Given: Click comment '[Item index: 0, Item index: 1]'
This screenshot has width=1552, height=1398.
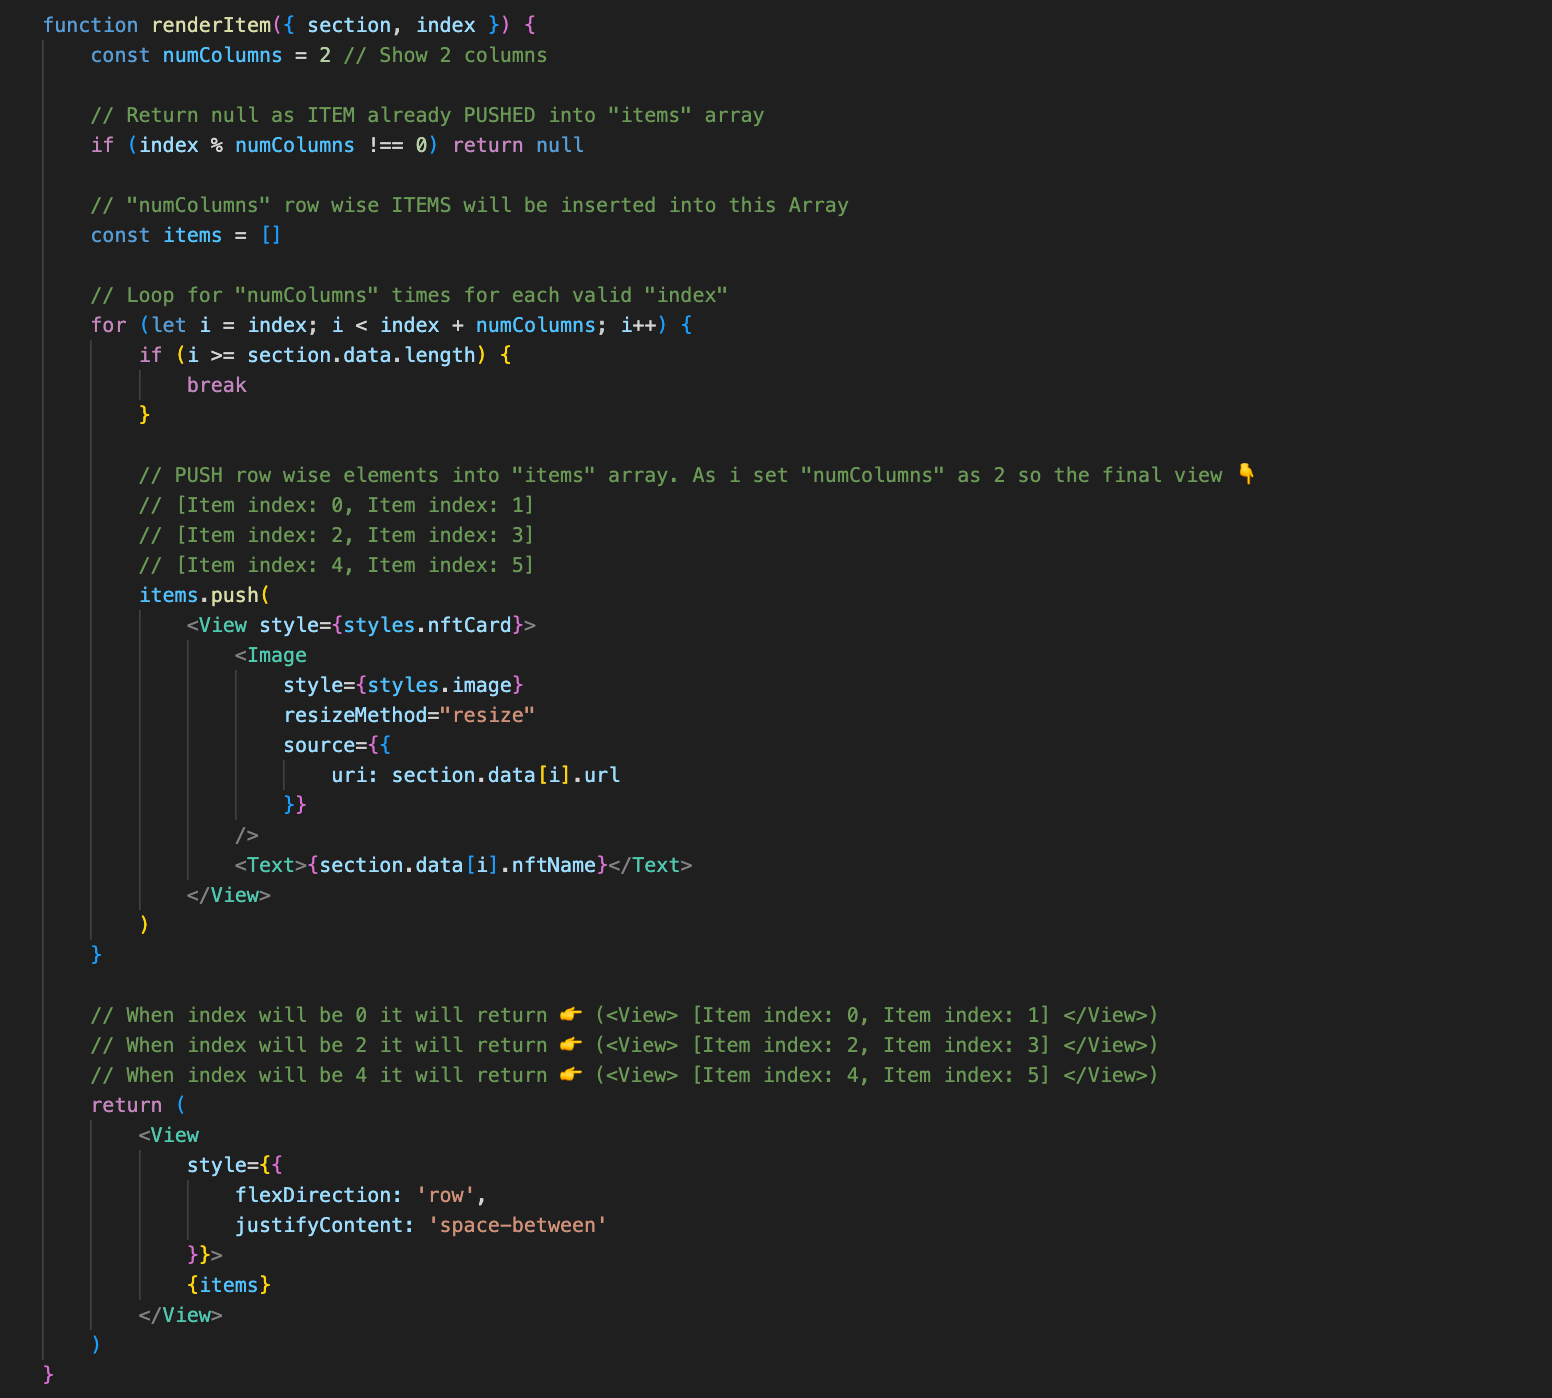Looking at the screenshot, I should 337,505.
